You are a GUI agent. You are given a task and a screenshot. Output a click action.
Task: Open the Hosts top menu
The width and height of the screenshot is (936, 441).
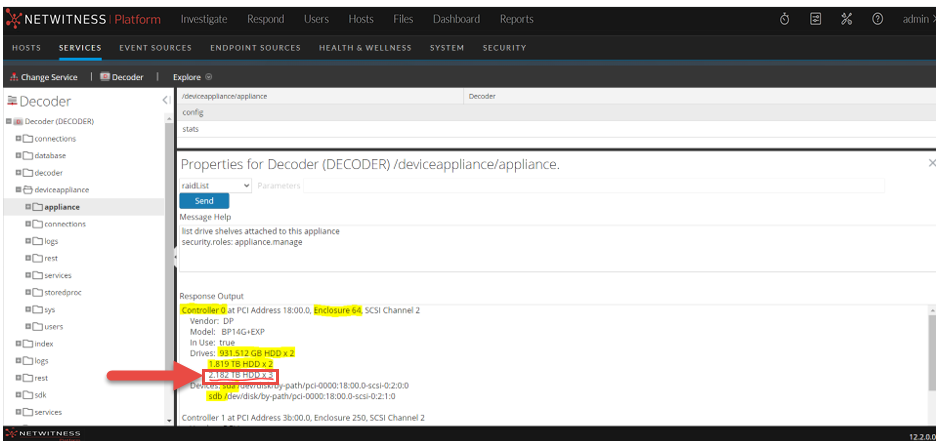[x=361, y=19]
